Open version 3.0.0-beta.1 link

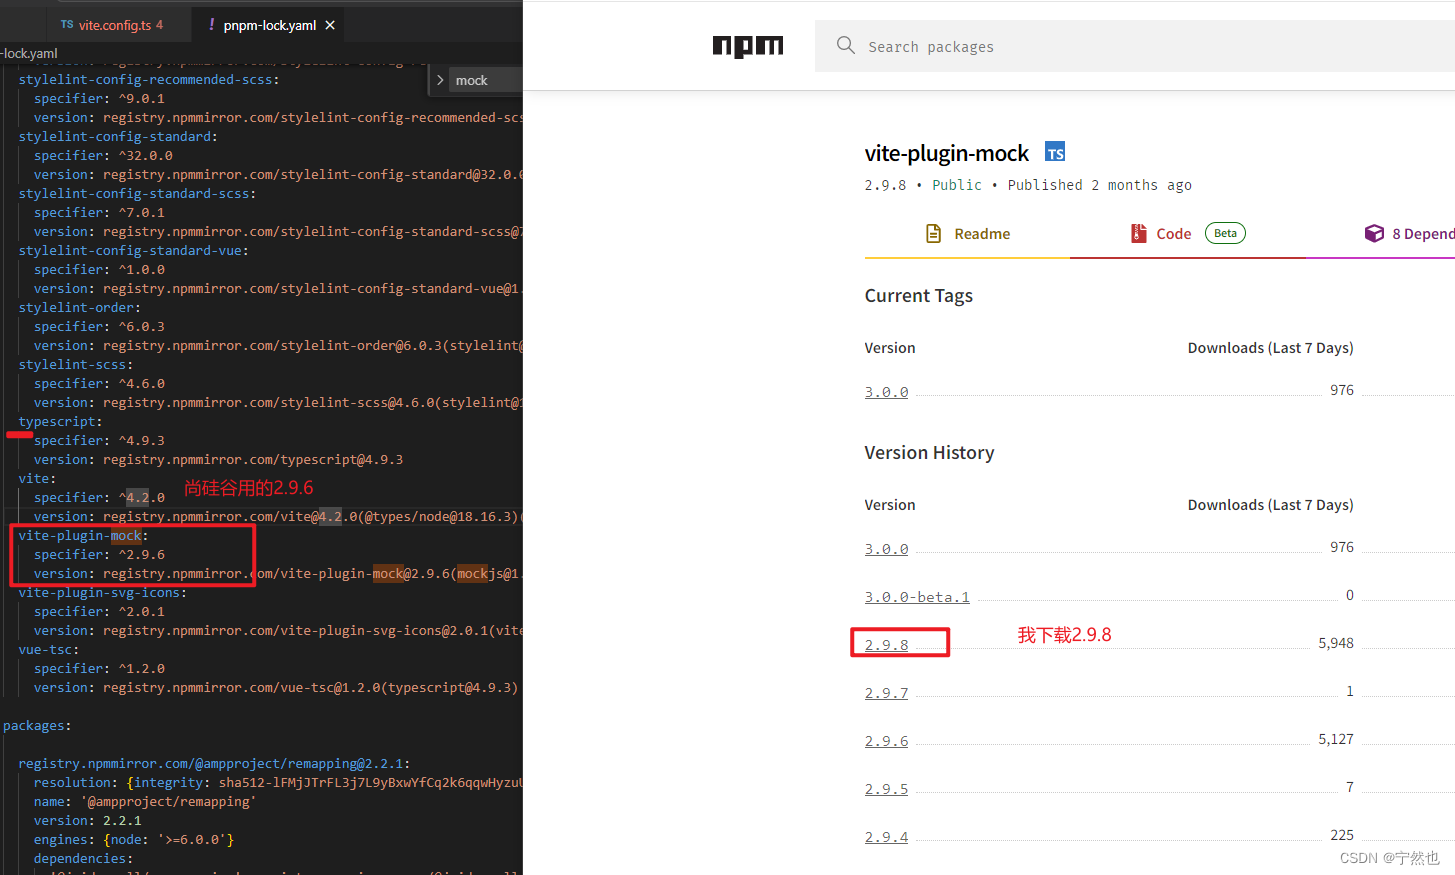(x=917, y=597)
